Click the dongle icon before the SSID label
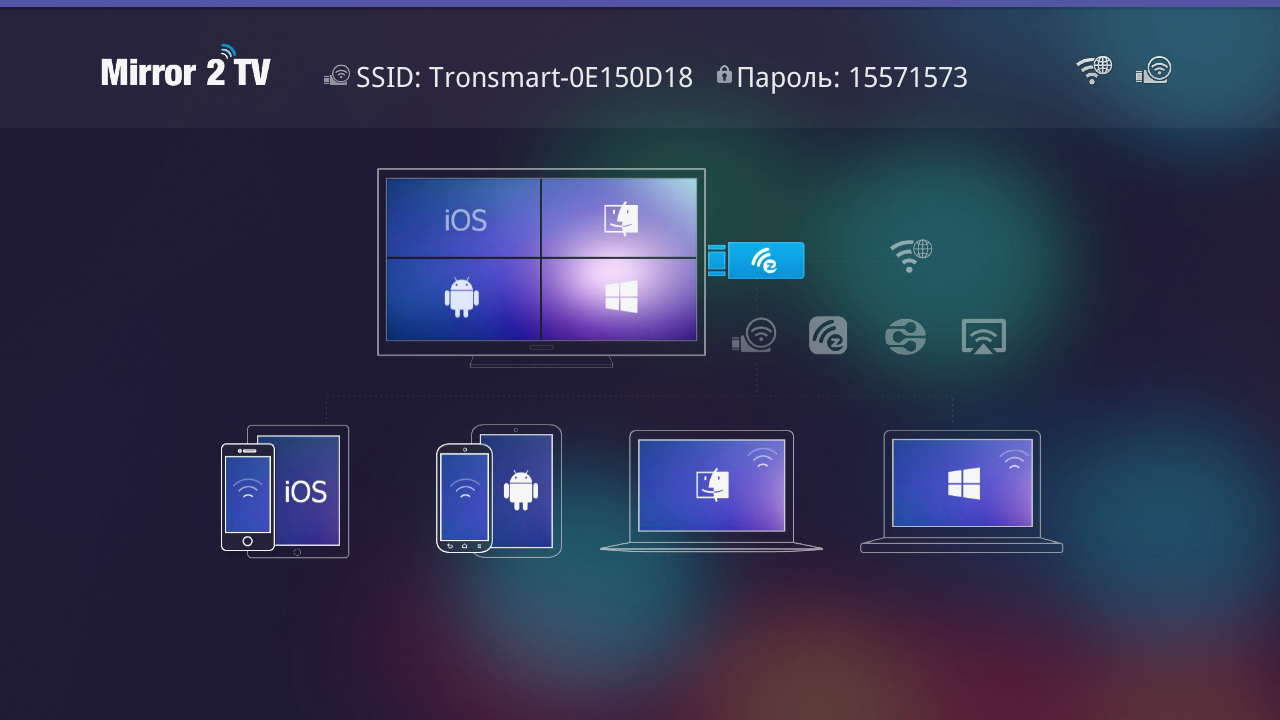 tap(336, 76)
